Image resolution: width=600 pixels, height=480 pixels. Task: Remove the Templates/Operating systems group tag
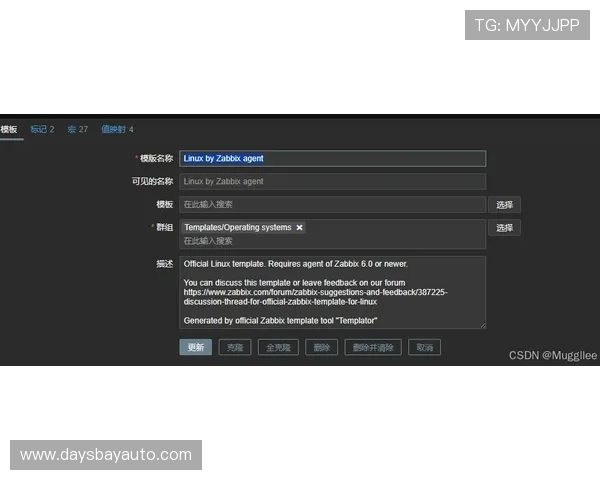tap(299, 228)
